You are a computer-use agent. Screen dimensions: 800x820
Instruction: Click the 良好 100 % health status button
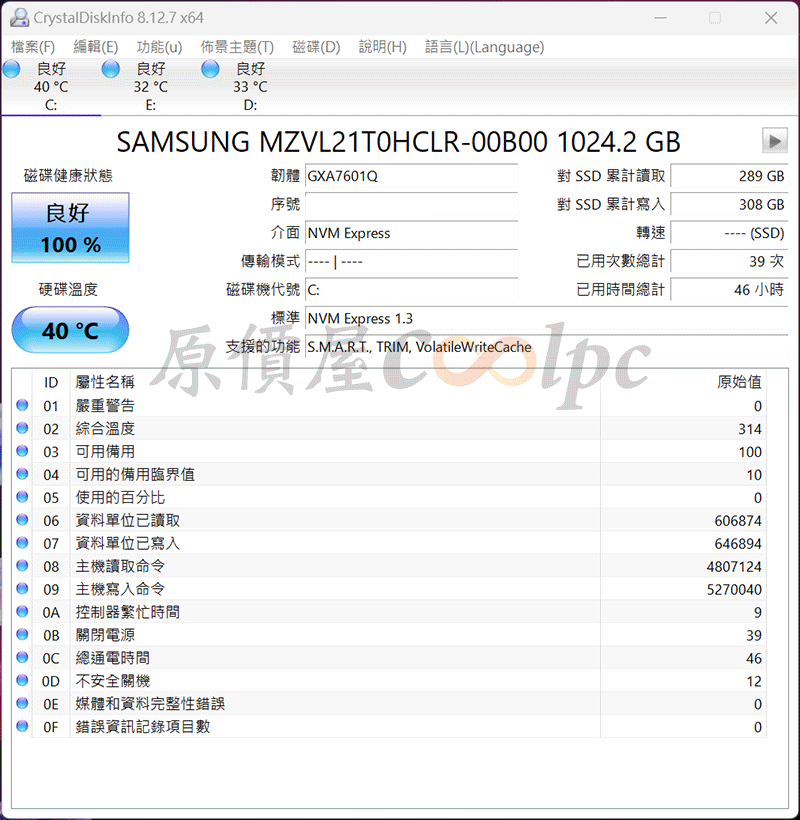point(71,227)
